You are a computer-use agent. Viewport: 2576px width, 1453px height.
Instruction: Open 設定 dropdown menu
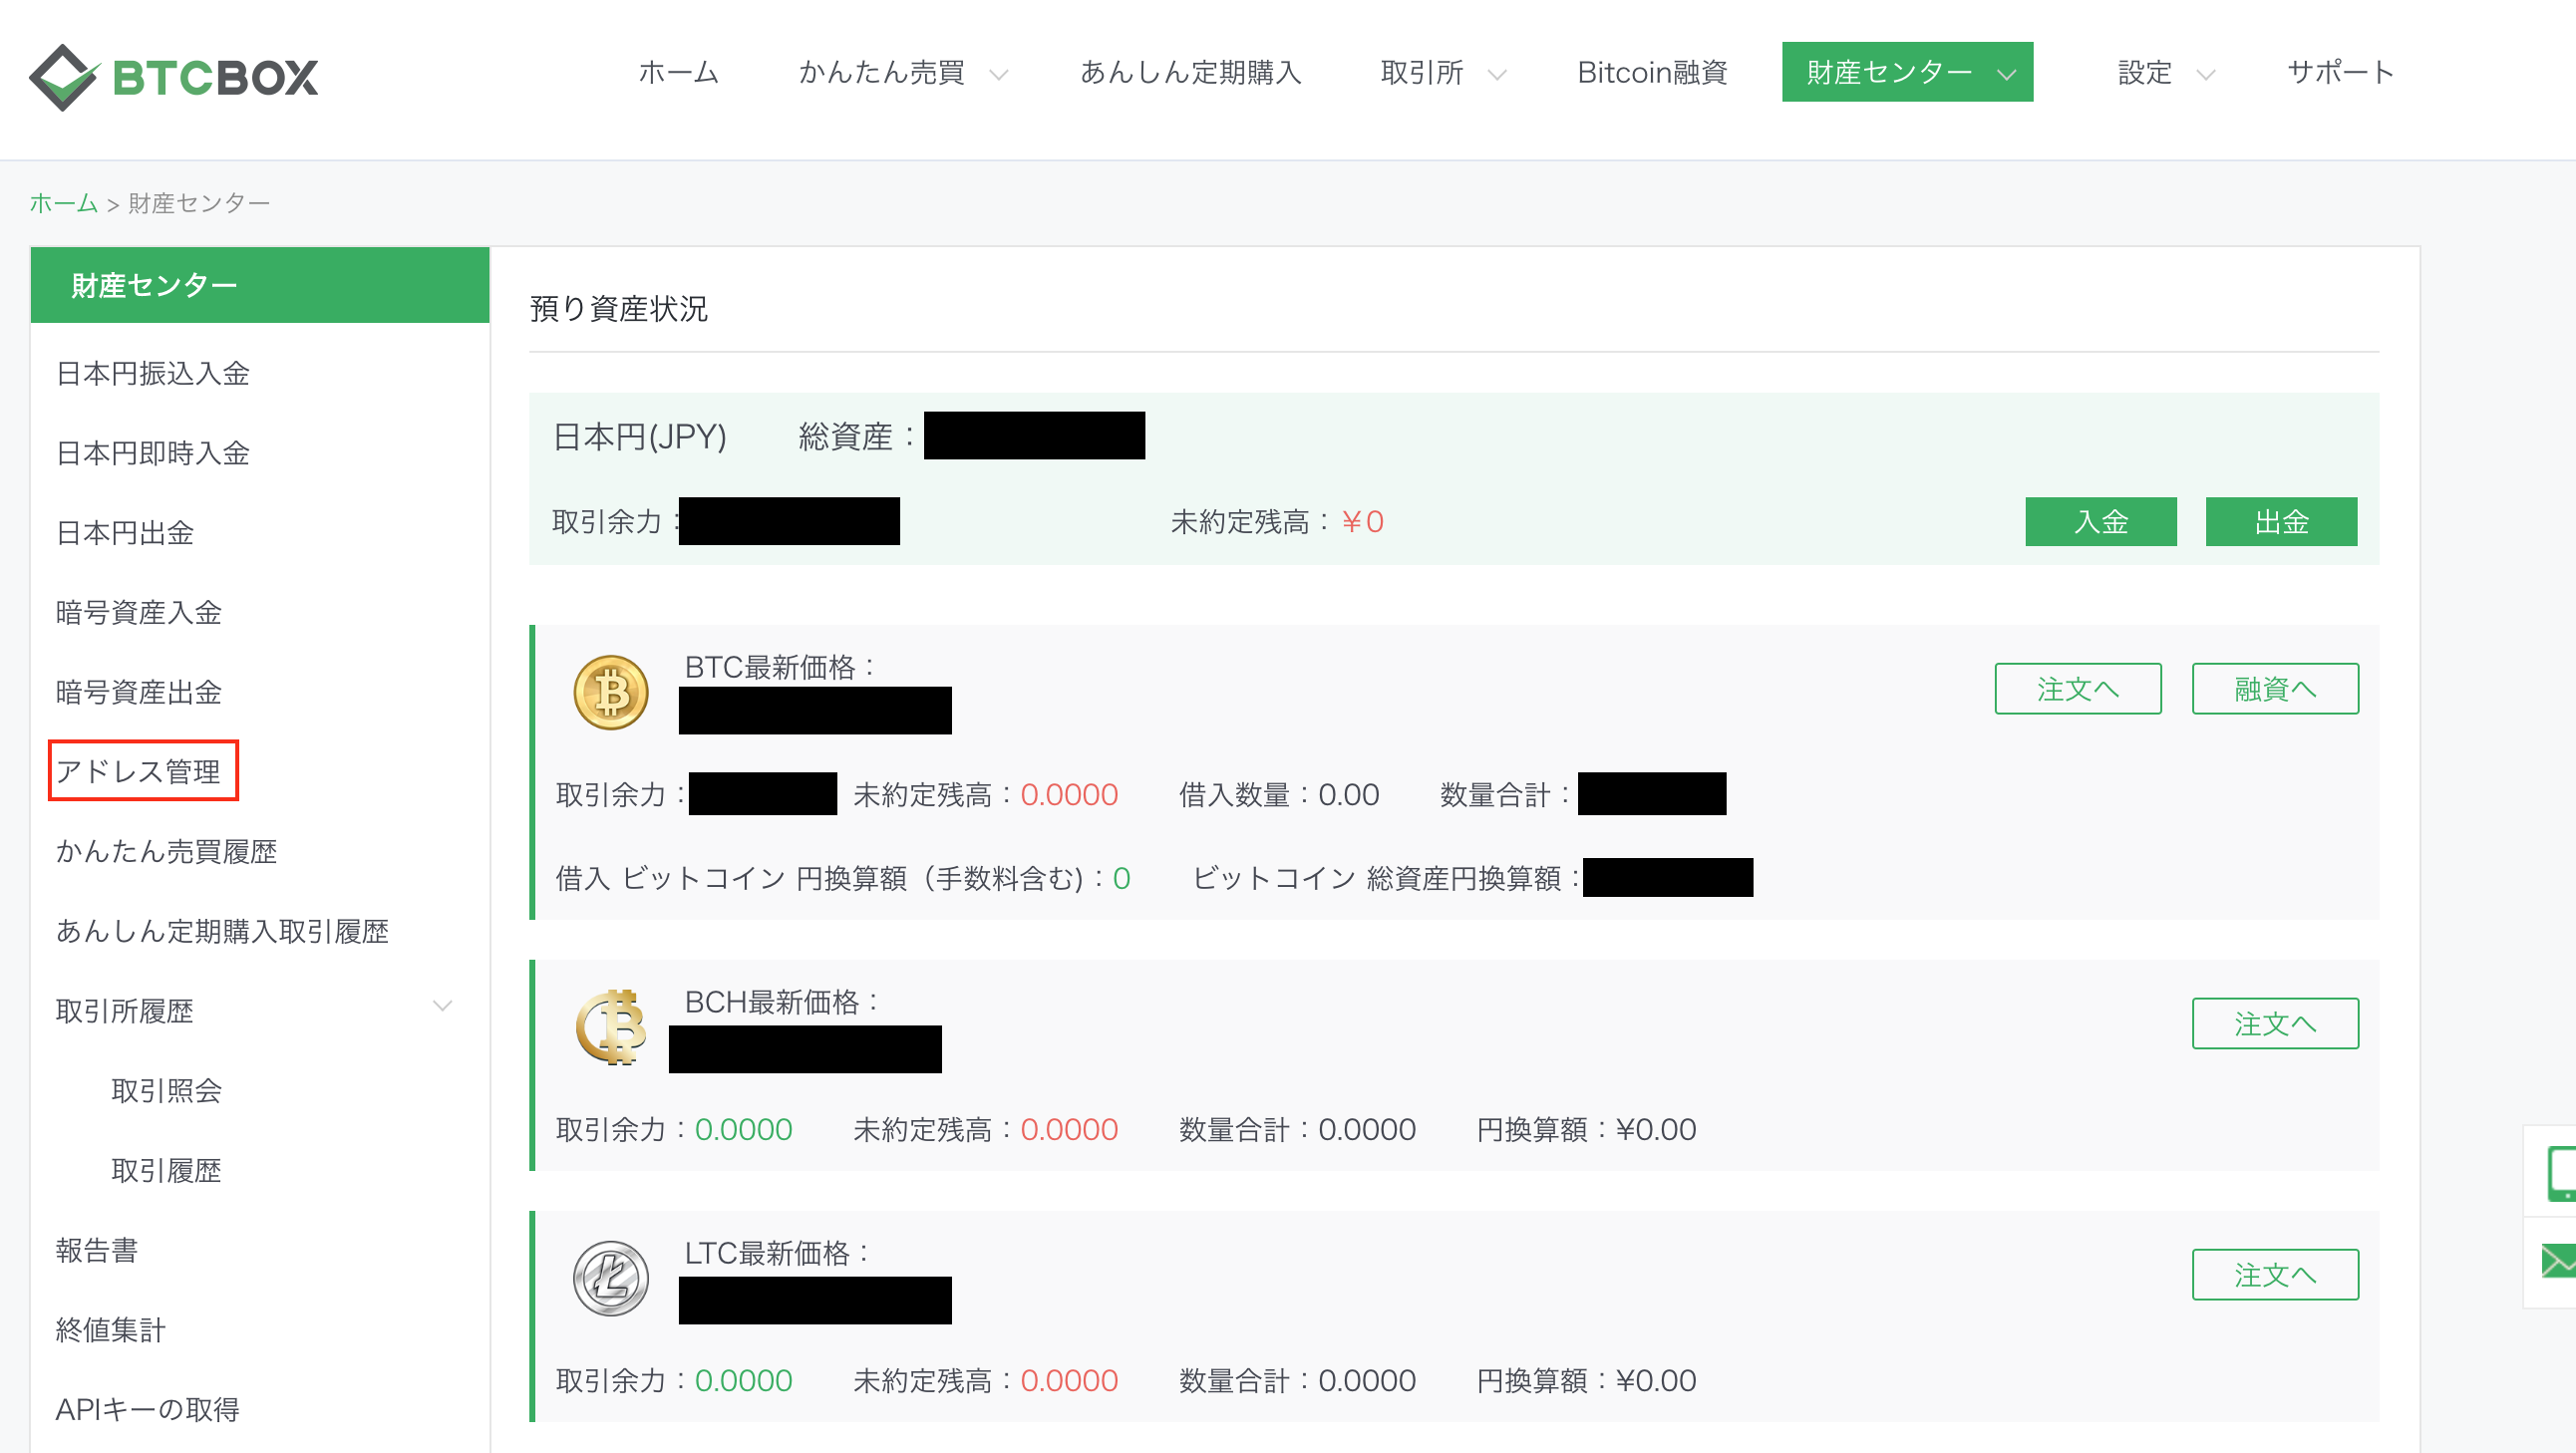(2166, 73)
